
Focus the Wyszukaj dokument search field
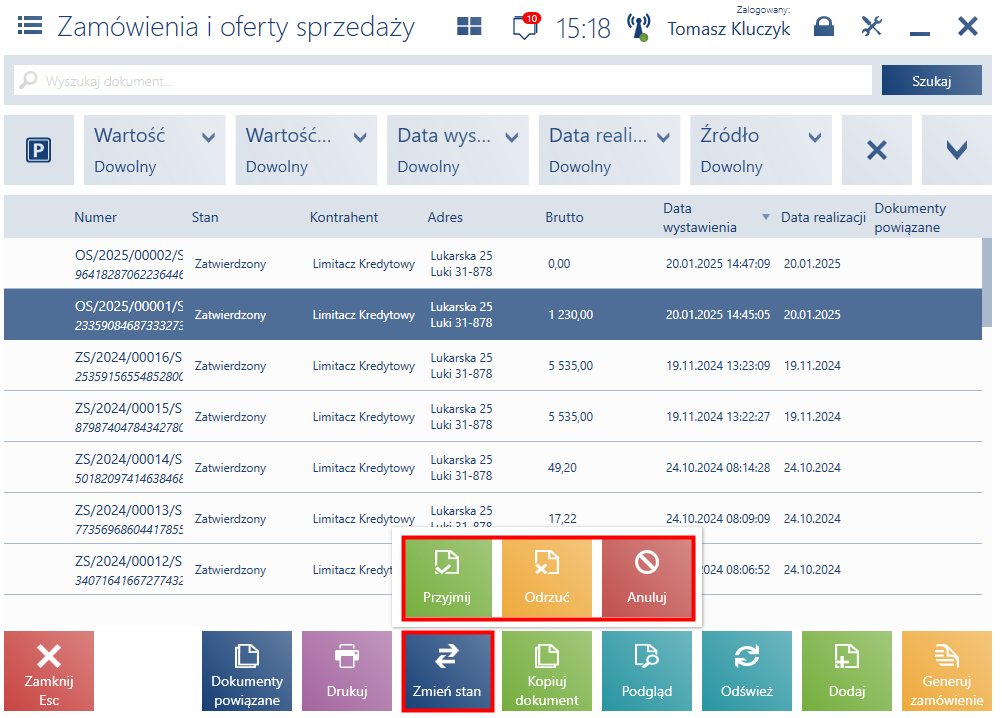443,80
